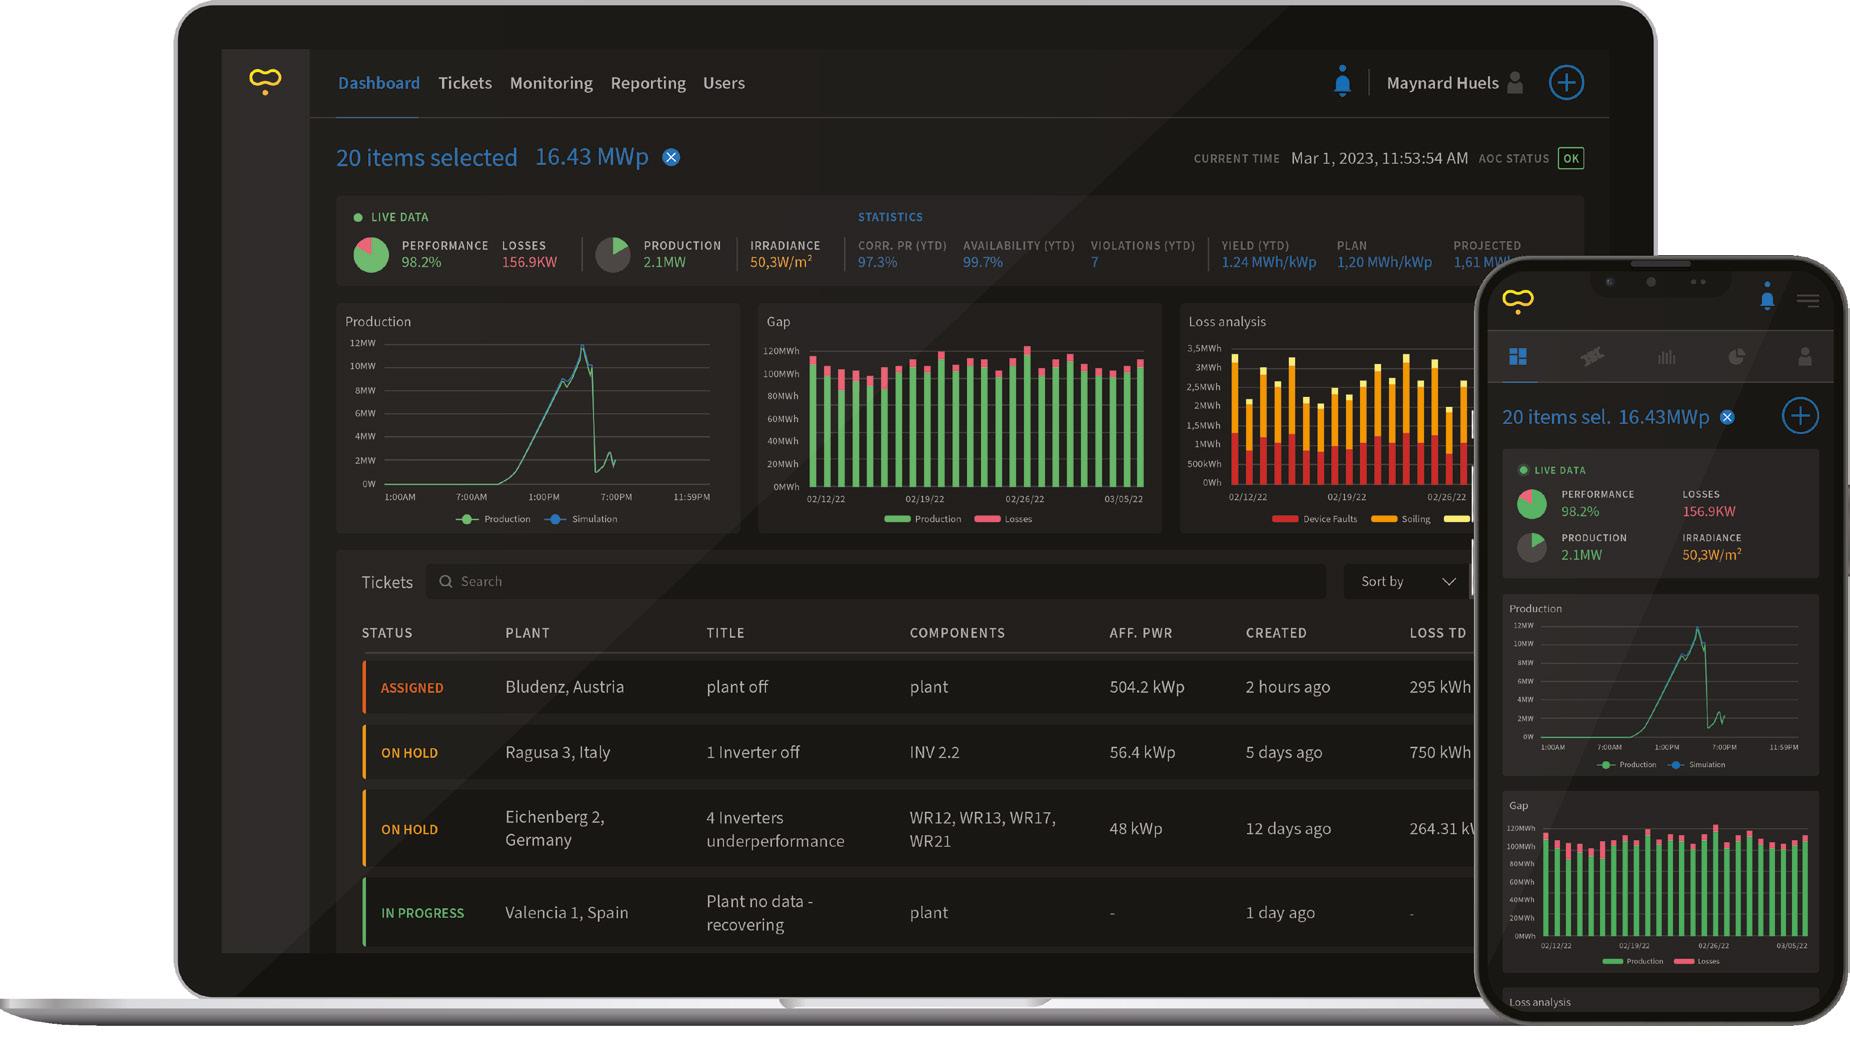Screen dimensions: 1850x1041
Task: Tap the bar chart tab icon on phone
Action: tap(1666, 356)
